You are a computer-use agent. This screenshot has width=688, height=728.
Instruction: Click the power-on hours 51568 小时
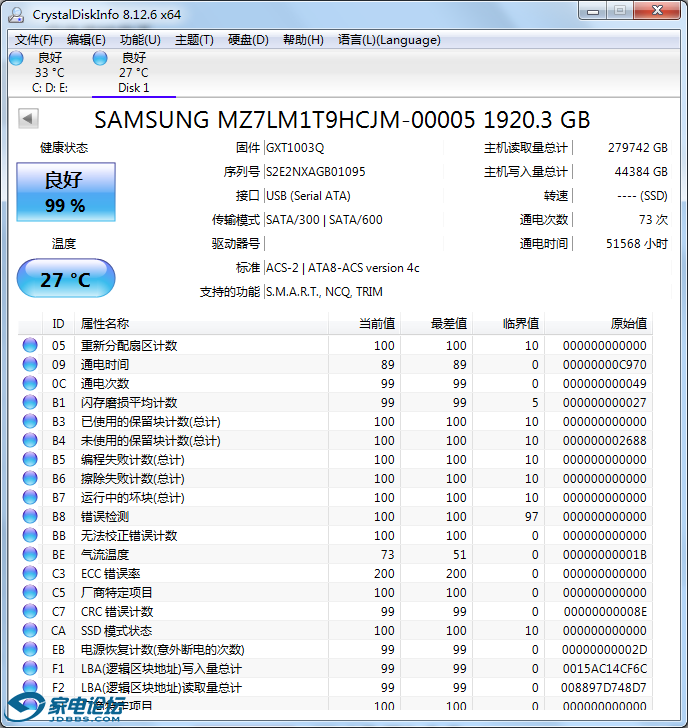(637, 244)
